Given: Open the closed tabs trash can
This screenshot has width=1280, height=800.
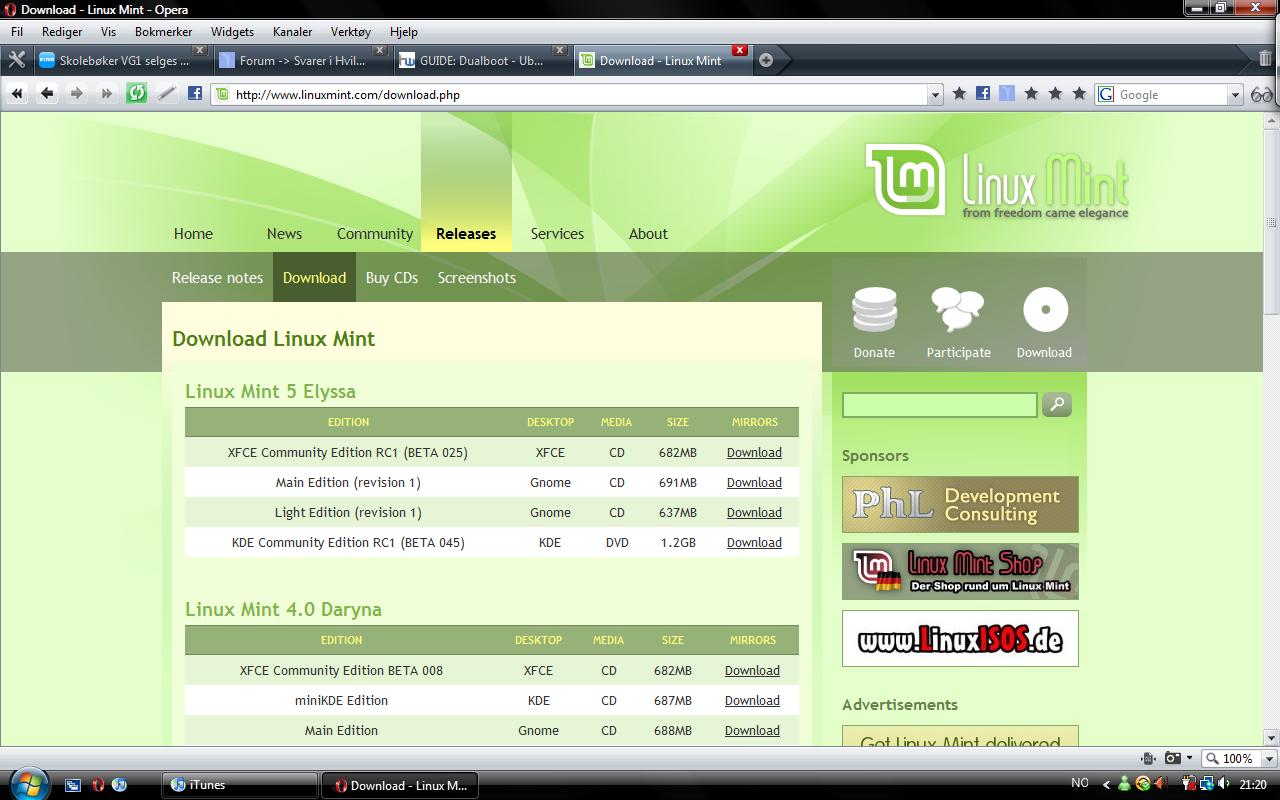Looking at the screenshot, I should click(1265, 59).
